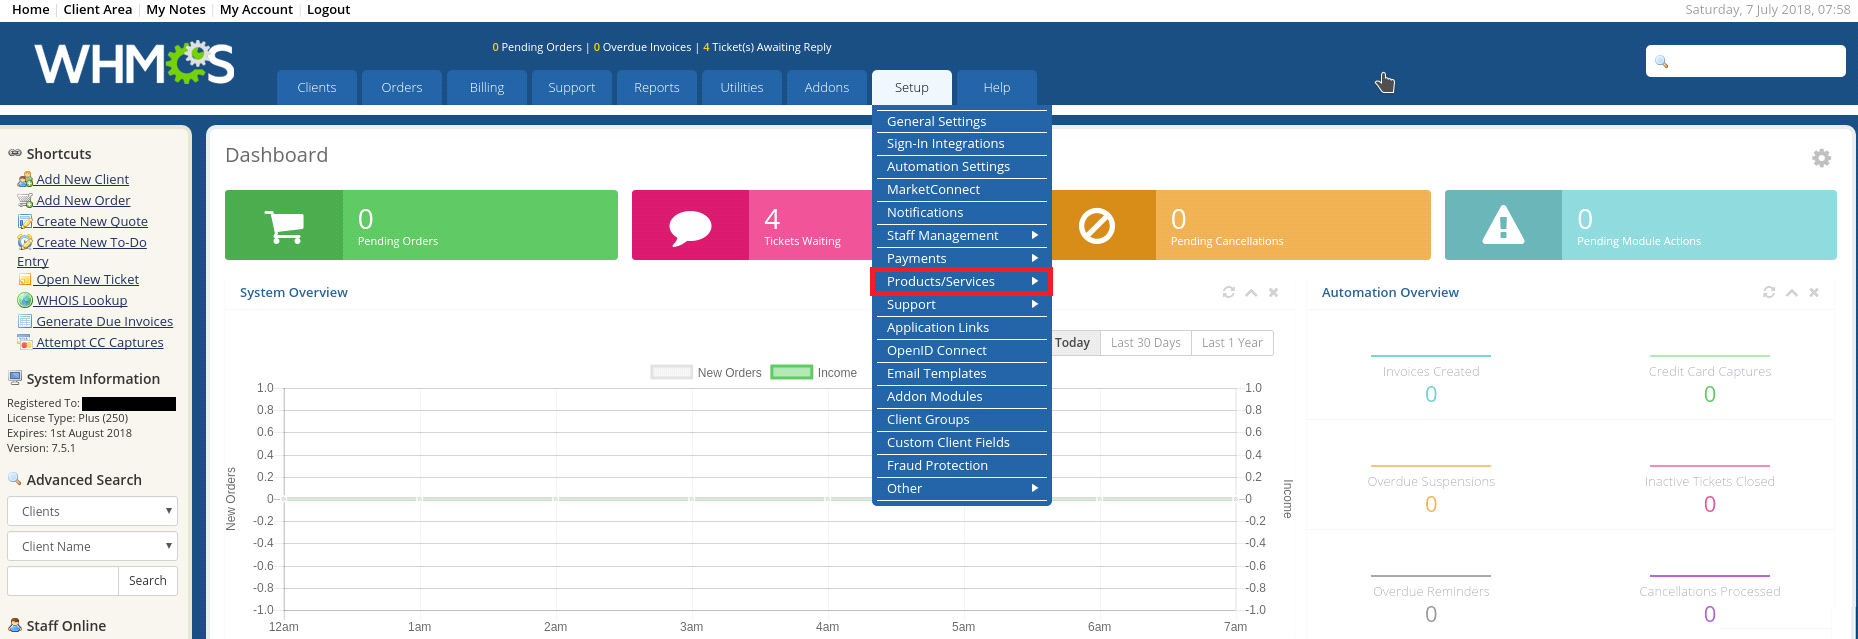Screen dimensions: 1858x639
Task: Click the Pending Module Actions warning icon
Action: coord(1503,226)
